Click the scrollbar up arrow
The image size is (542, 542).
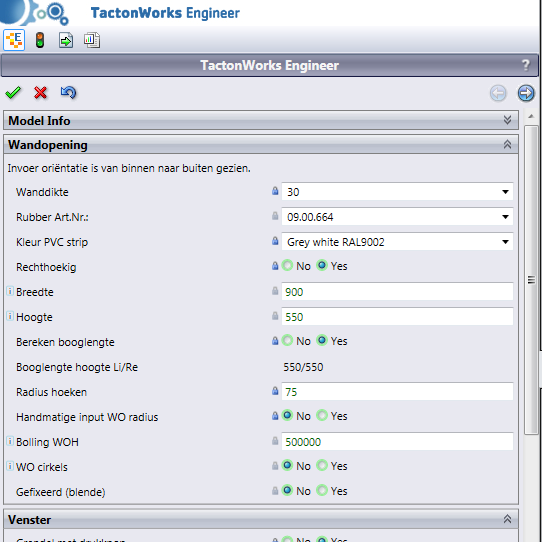click(x=531, y=116)
